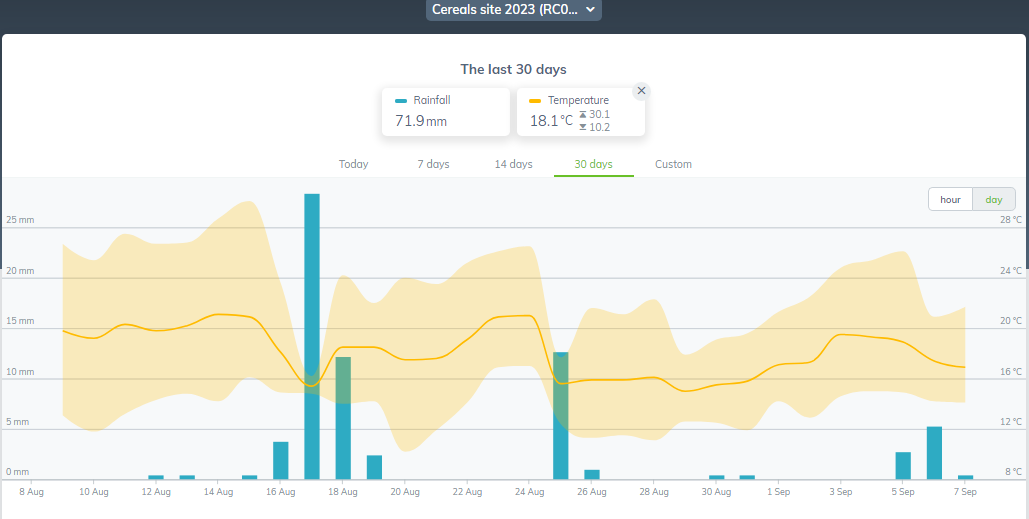Click the yellow Temperature legend color marker
Viewport: 1029px width, 519px height.
(x=536, y=101)
